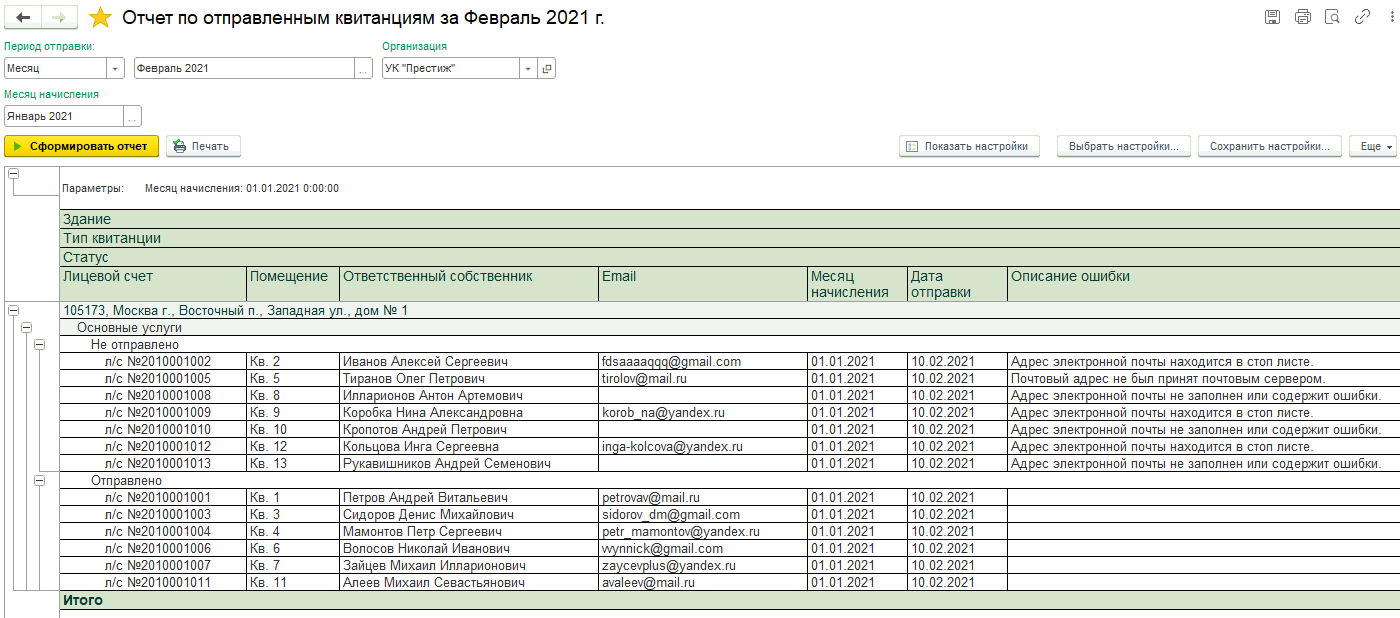Collapse the top-level report group toggle

click(x=13, y=173)
